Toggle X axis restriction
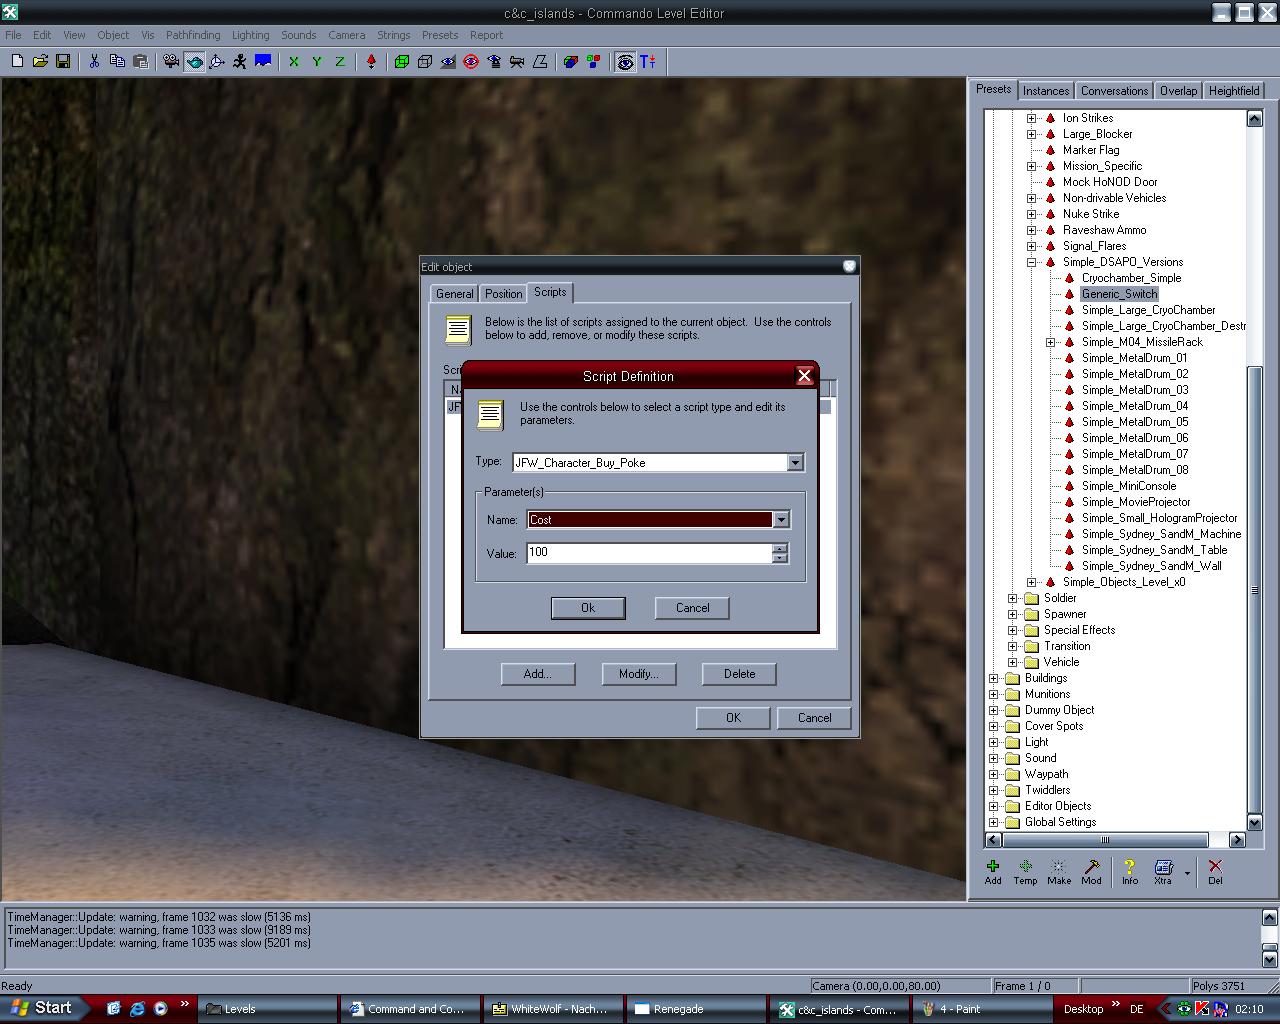This screenshot has width=1280, height=1024. (294, 61)
